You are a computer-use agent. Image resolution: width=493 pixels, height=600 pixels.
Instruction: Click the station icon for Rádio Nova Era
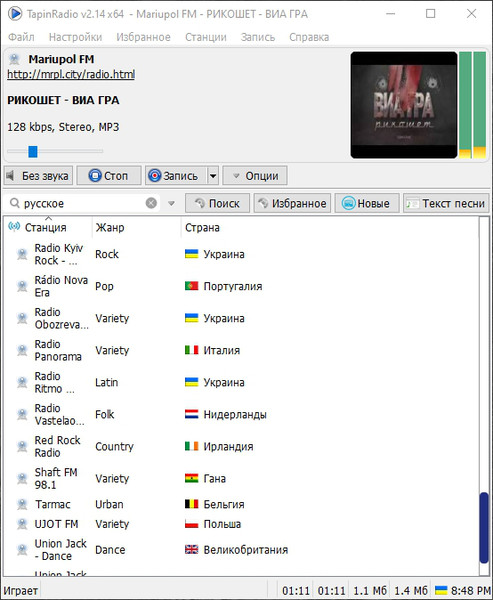pos(22,286)
